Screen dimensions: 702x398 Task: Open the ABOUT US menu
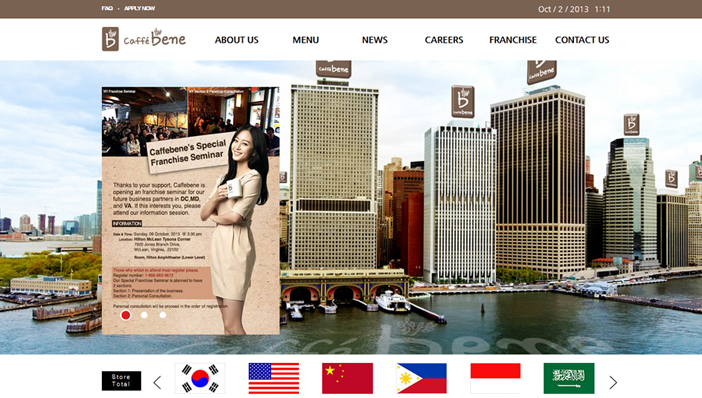click(x=236, y=40)
